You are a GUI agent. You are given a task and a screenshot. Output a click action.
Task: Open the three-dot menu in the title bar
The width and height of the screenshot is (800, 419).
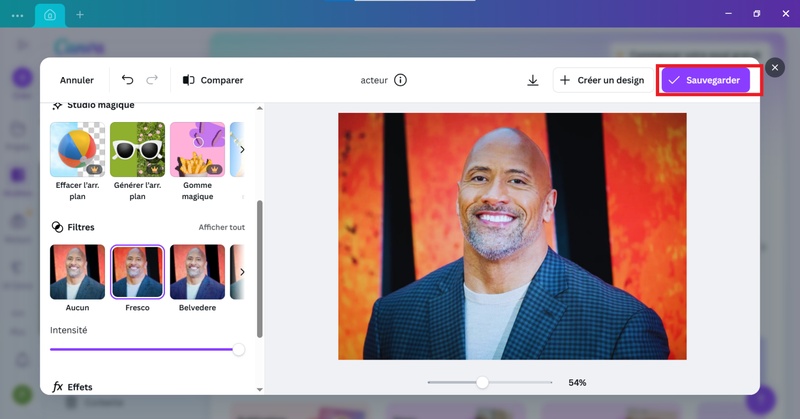tap(17, 15)
